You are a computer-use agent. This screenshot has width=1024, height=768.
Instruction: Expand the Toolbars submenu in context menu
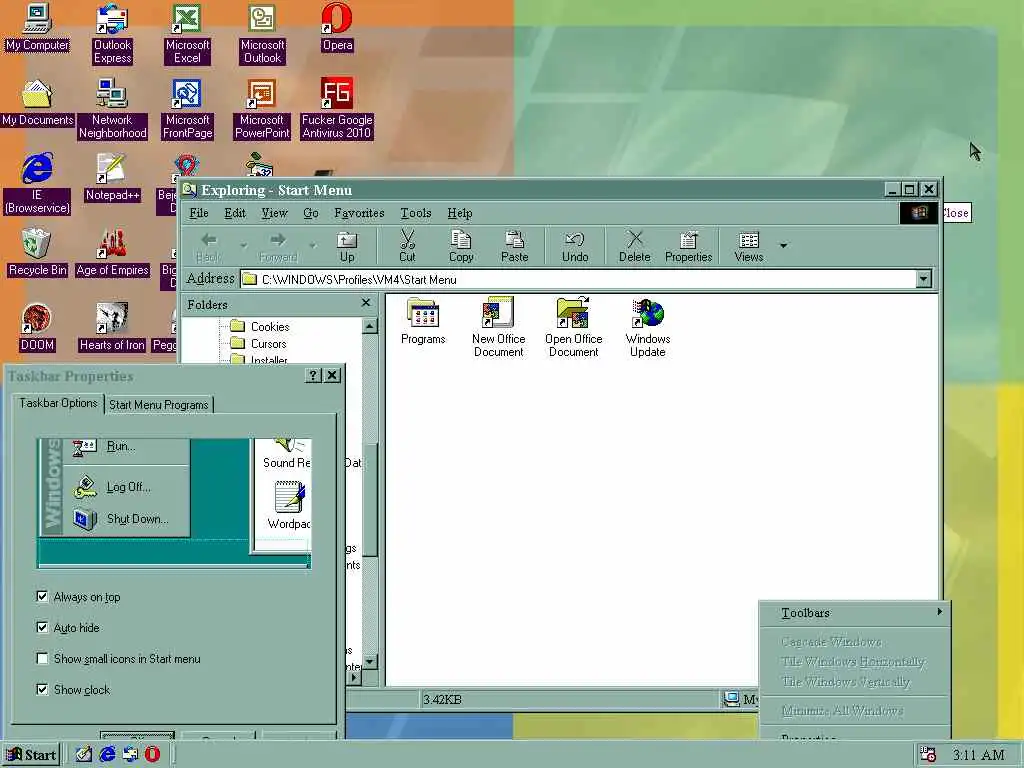tap(854, 613)
